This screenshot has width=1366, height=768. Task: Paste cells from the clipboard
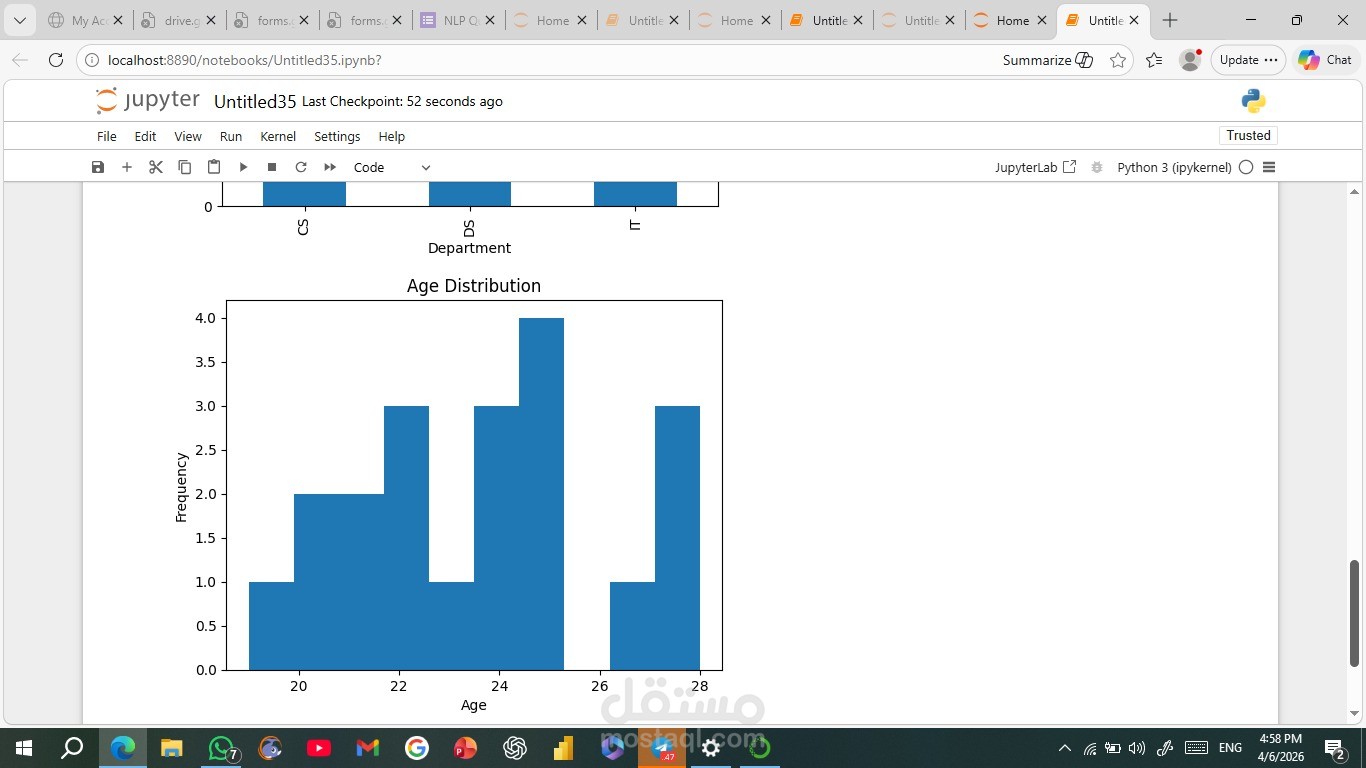[x=213, y=167]
